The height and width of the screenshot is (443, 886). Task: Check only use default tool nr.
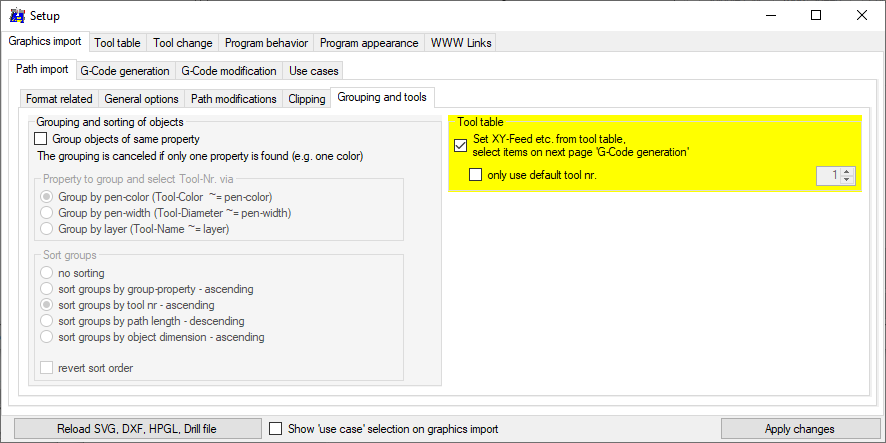tap(476, 175)
